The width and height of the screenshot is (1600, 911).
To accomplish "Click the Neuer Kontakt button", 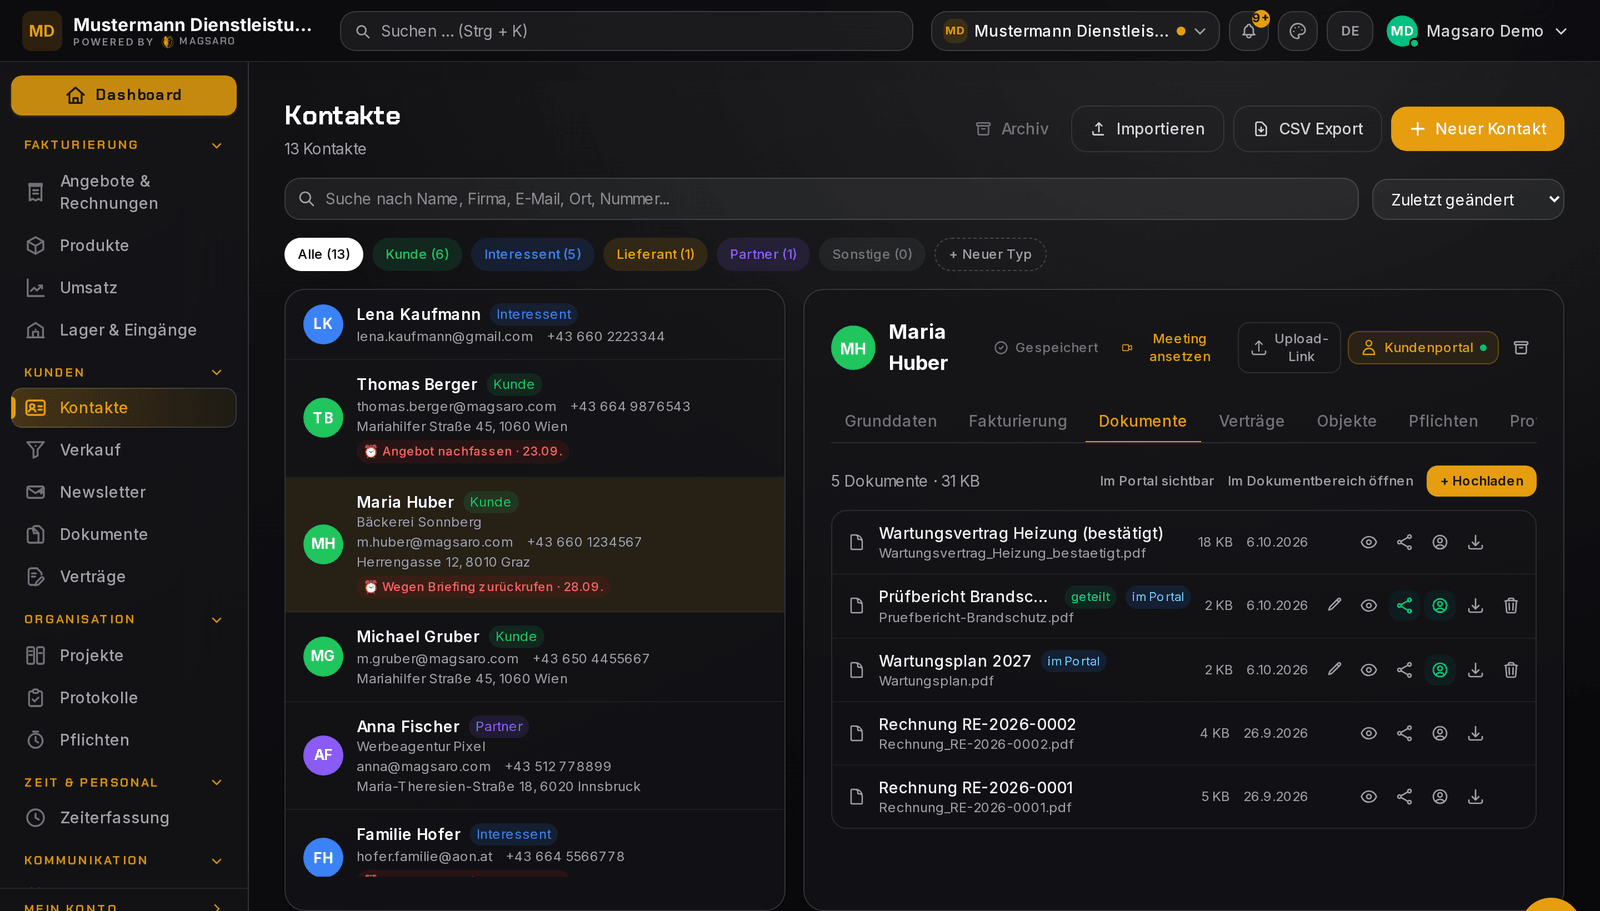I will (1477, 129).
